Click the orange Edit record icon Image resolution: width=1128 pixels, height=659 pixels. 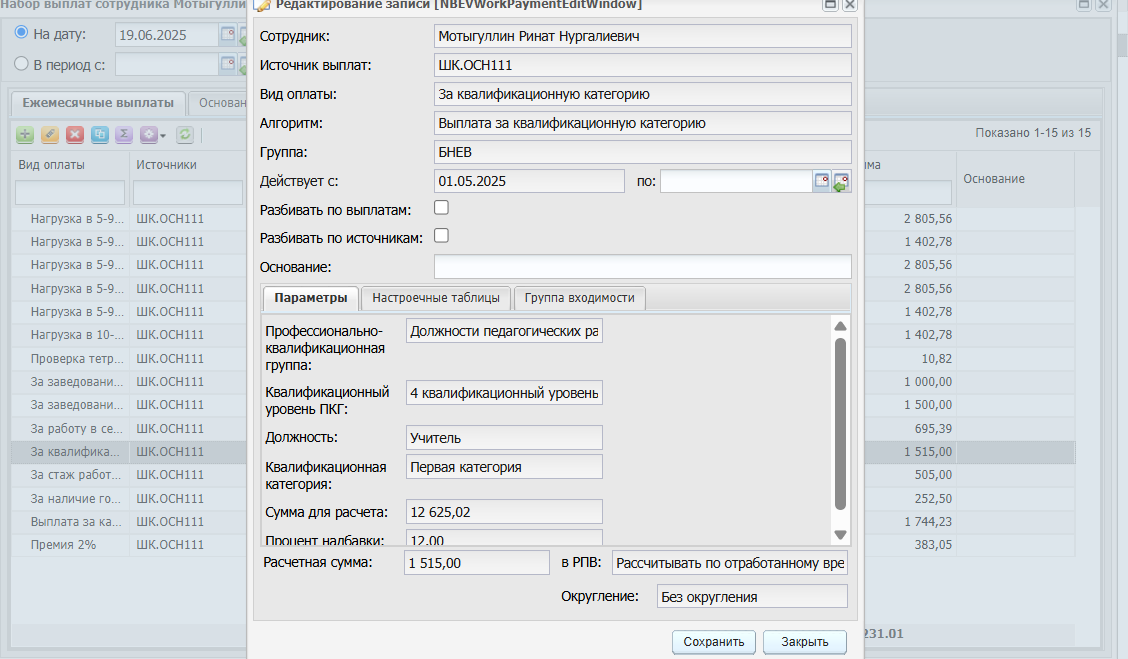coord(50,135)
